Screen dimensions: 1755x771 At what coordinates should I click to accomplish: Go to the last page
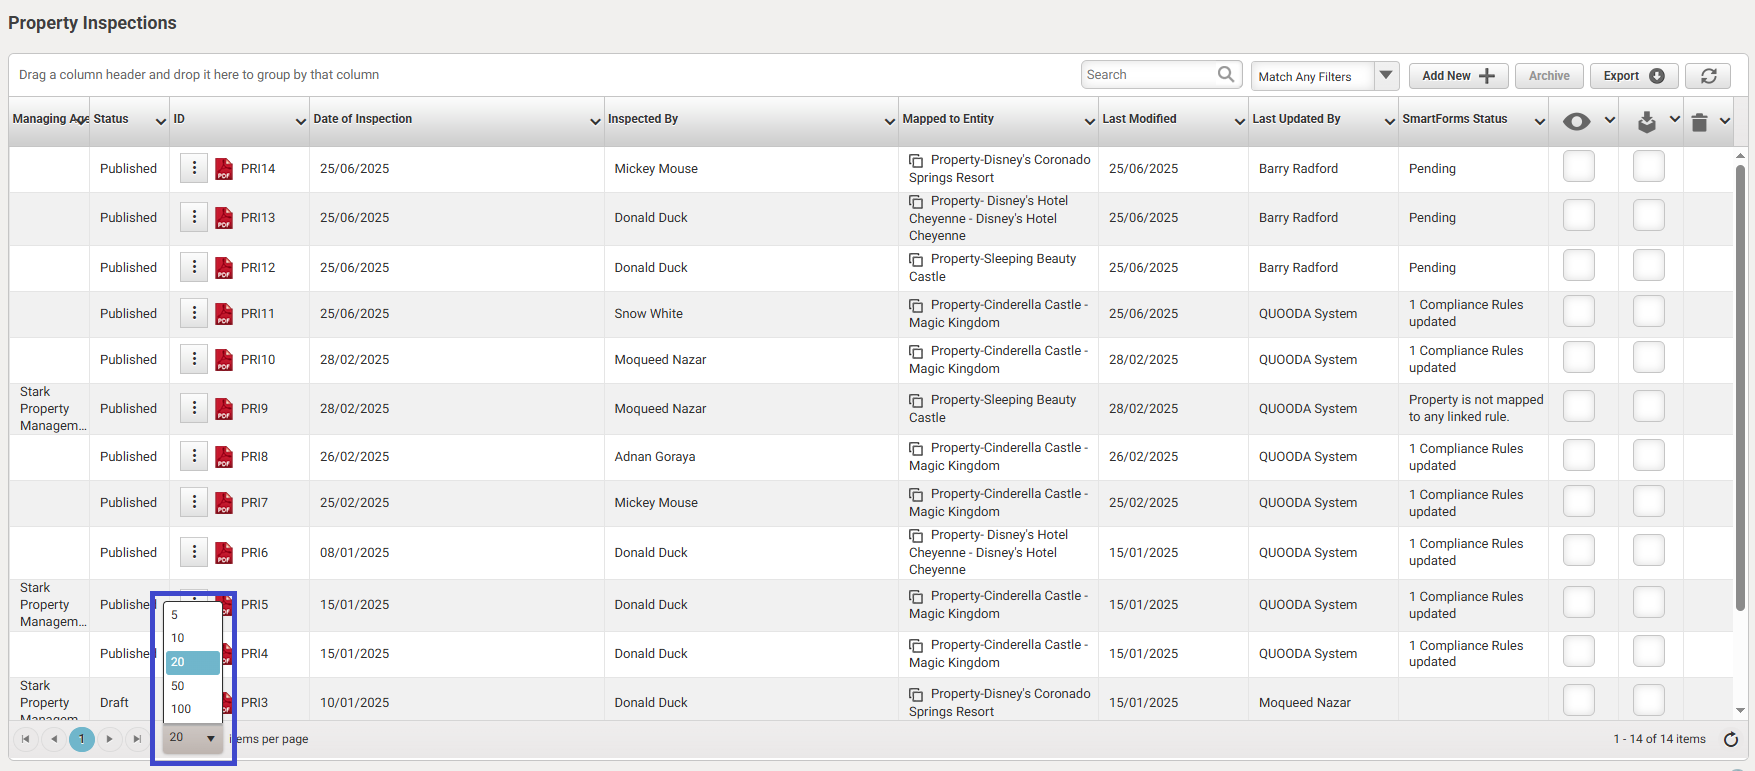(138, 739)
